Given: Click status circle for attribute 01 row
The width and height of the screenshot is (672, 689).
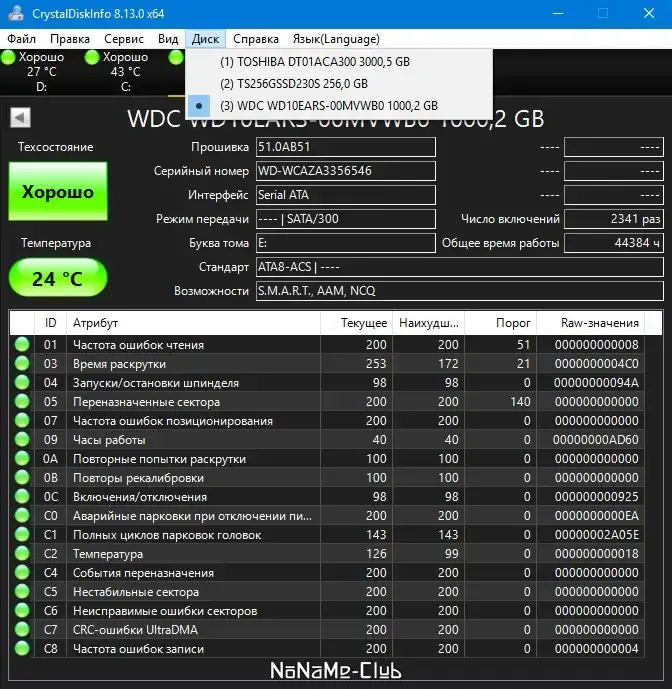Looking at the screenshot, I should [x=22, y=344].
